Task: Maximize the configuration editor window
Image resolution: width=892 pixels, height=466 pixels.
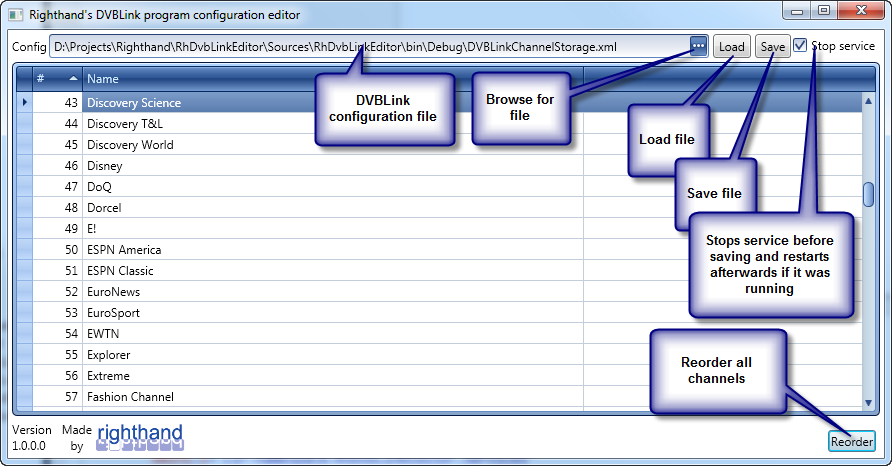Action: click(823, 11)
